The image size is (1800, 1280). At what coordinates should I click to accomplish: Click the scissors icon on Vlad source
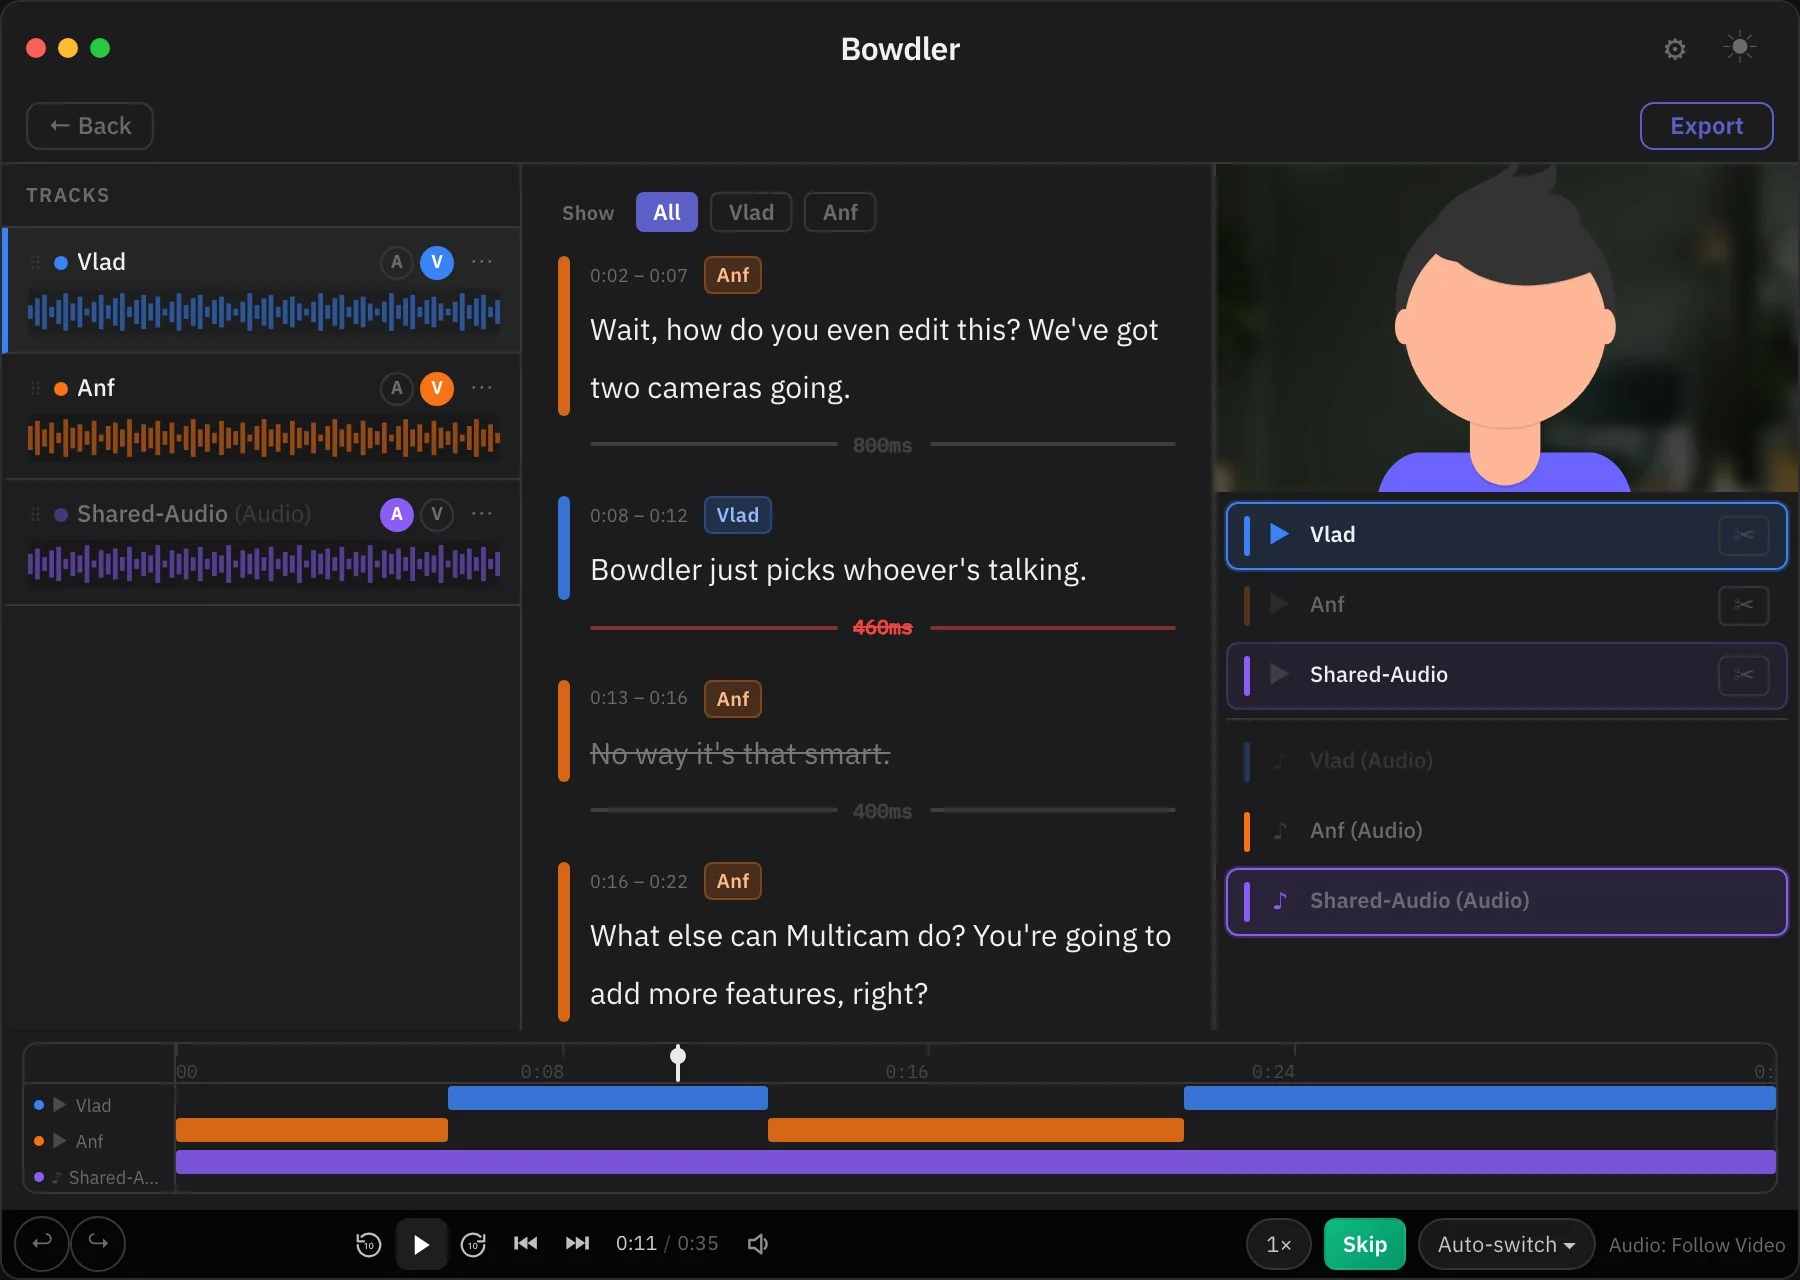click(x=1743, y=535)
